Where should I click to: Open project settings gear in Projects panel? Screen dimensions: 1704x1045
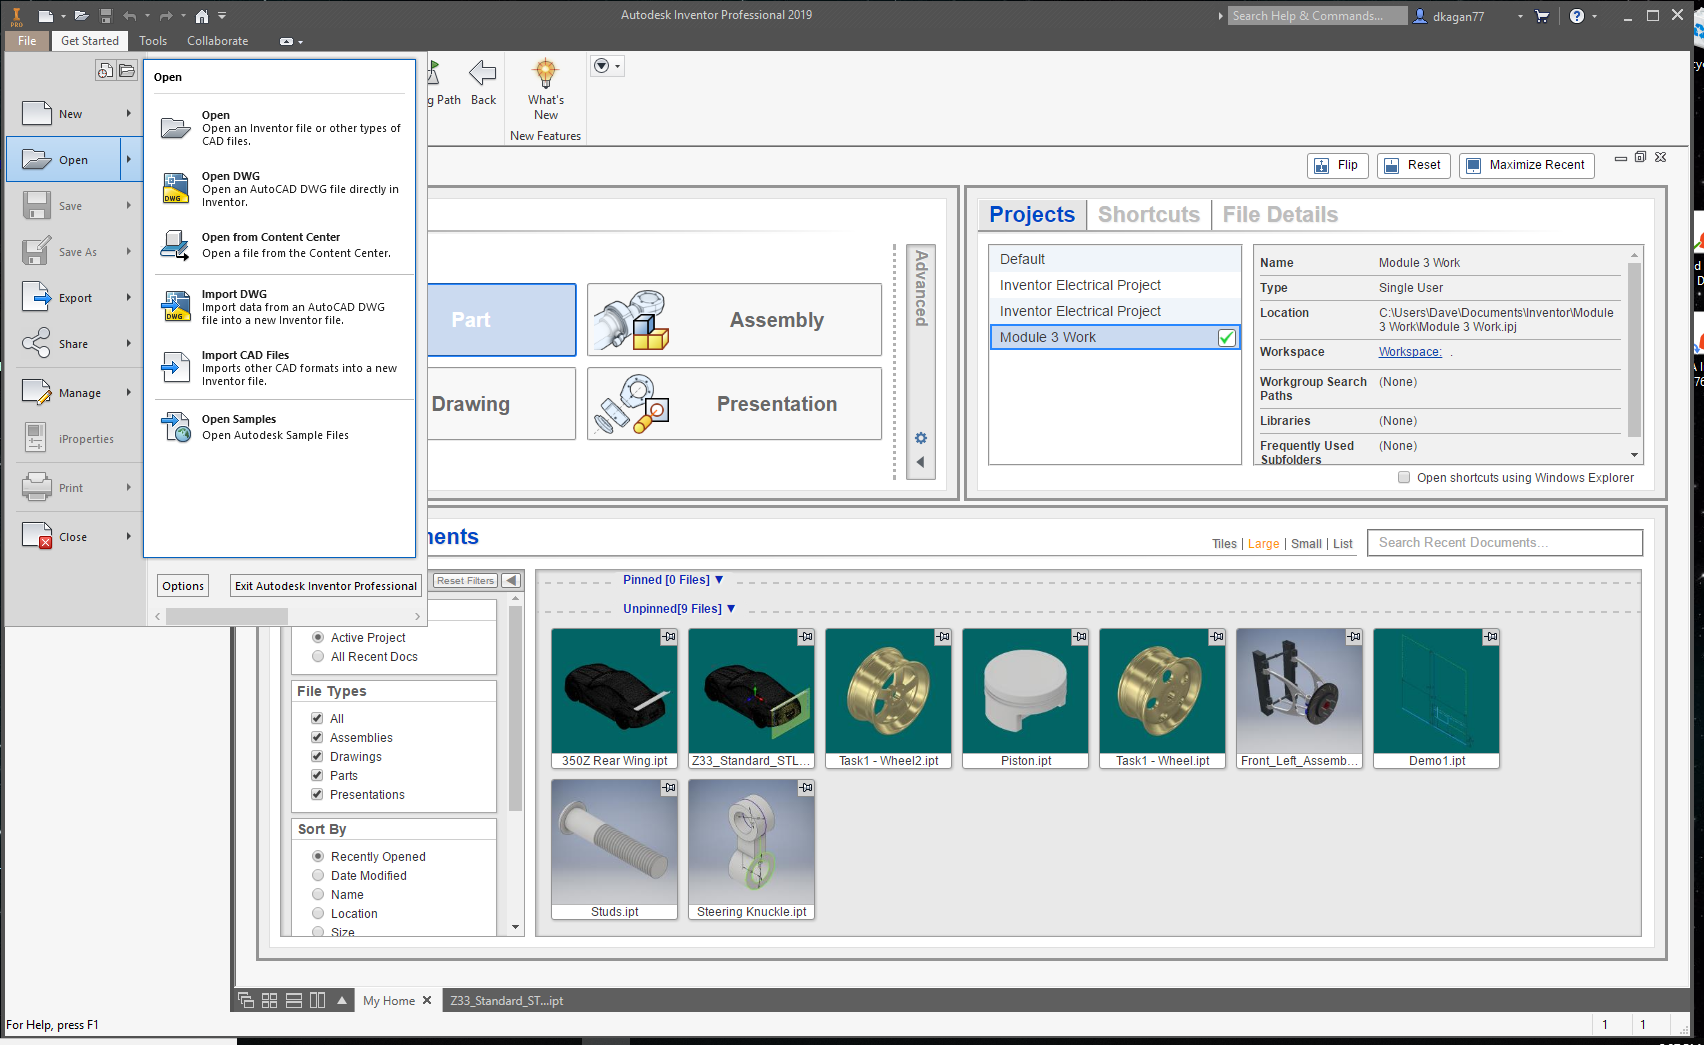point(920,437)
